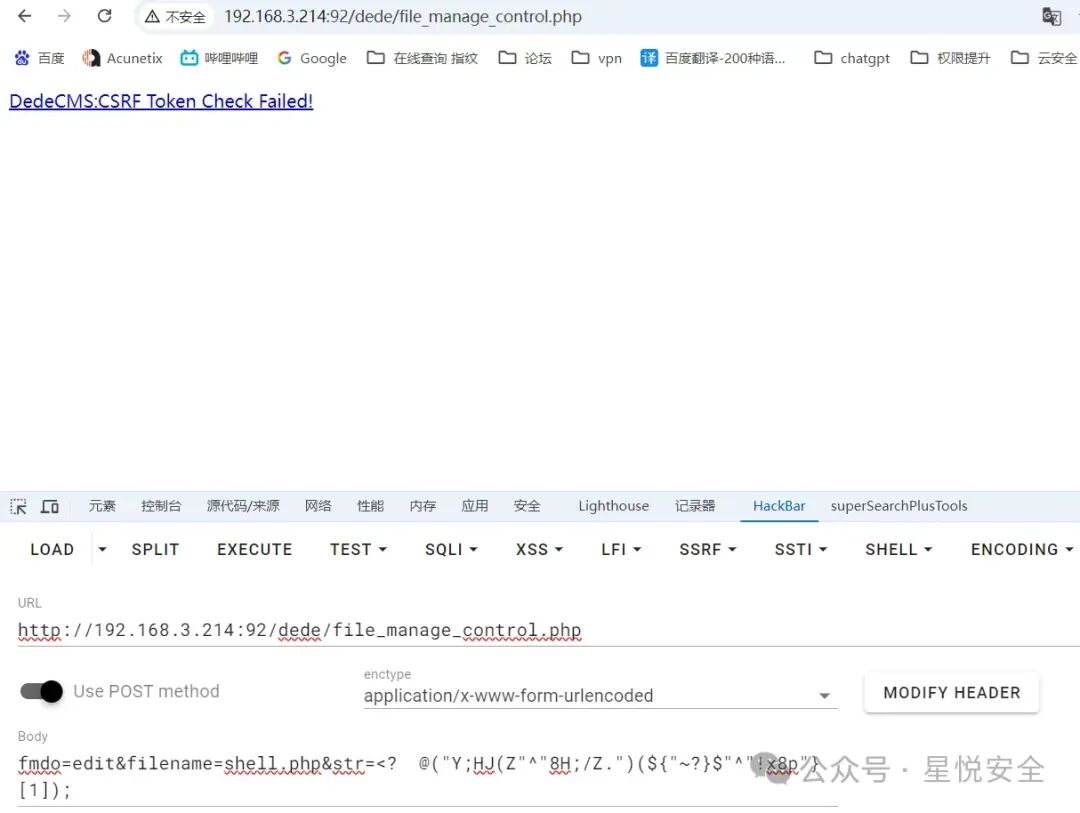Click the browser forward arrow
Screen dimensions: 1080x813
click(x=64, y=16)
